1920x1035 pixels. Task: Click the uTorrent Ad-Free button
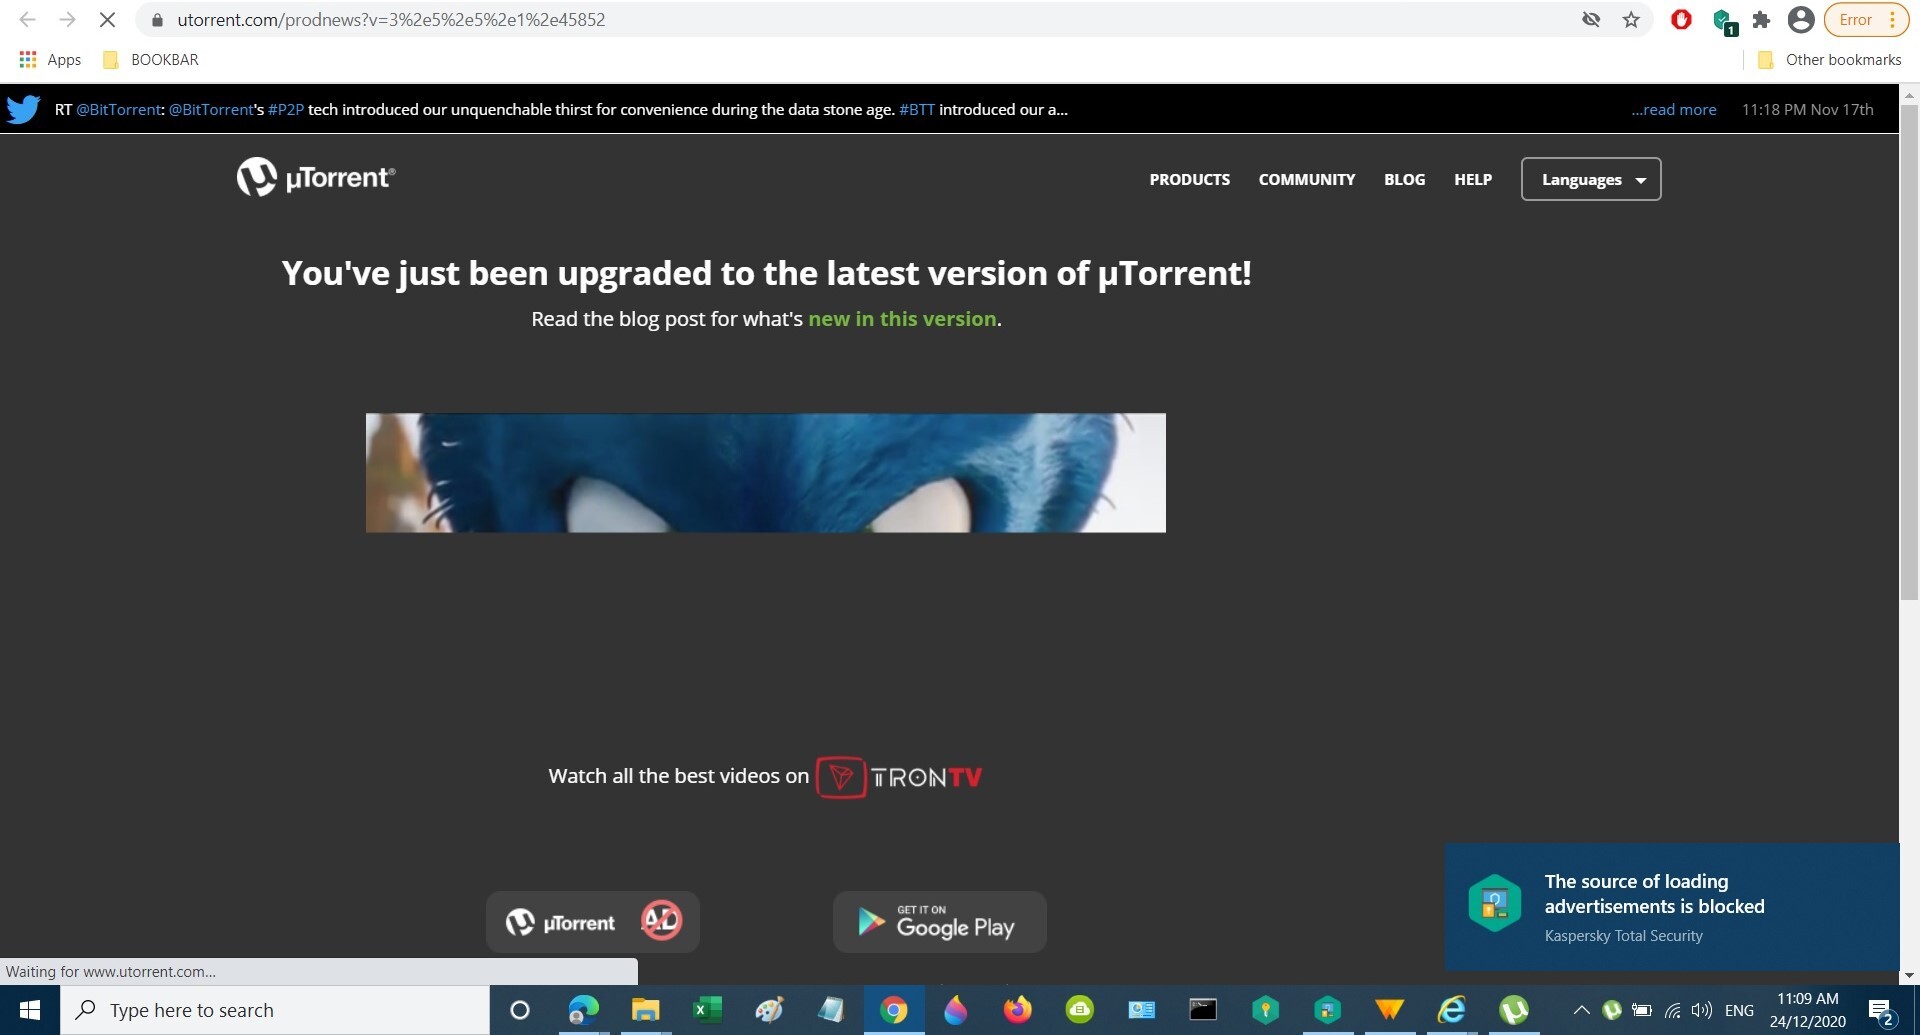592,921
